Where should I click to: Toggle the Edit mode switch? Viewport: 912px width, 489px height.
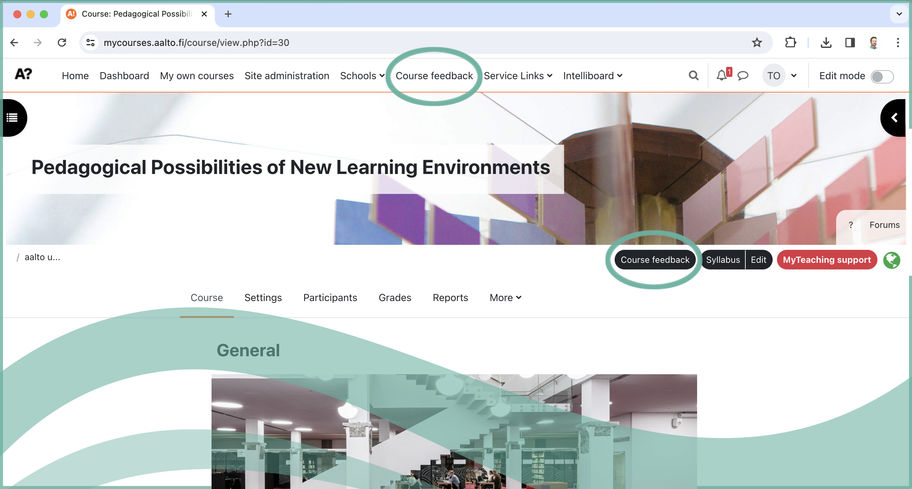click(x=881, y=76)
